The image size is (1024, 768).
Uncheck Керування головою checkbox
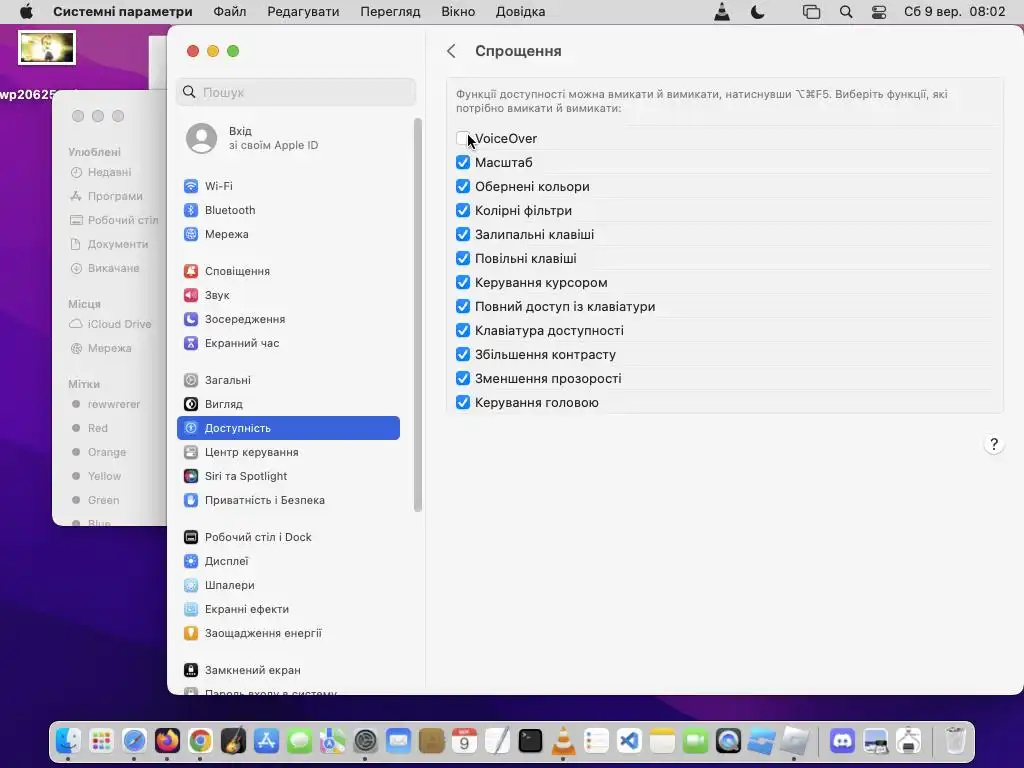[462, 402]
